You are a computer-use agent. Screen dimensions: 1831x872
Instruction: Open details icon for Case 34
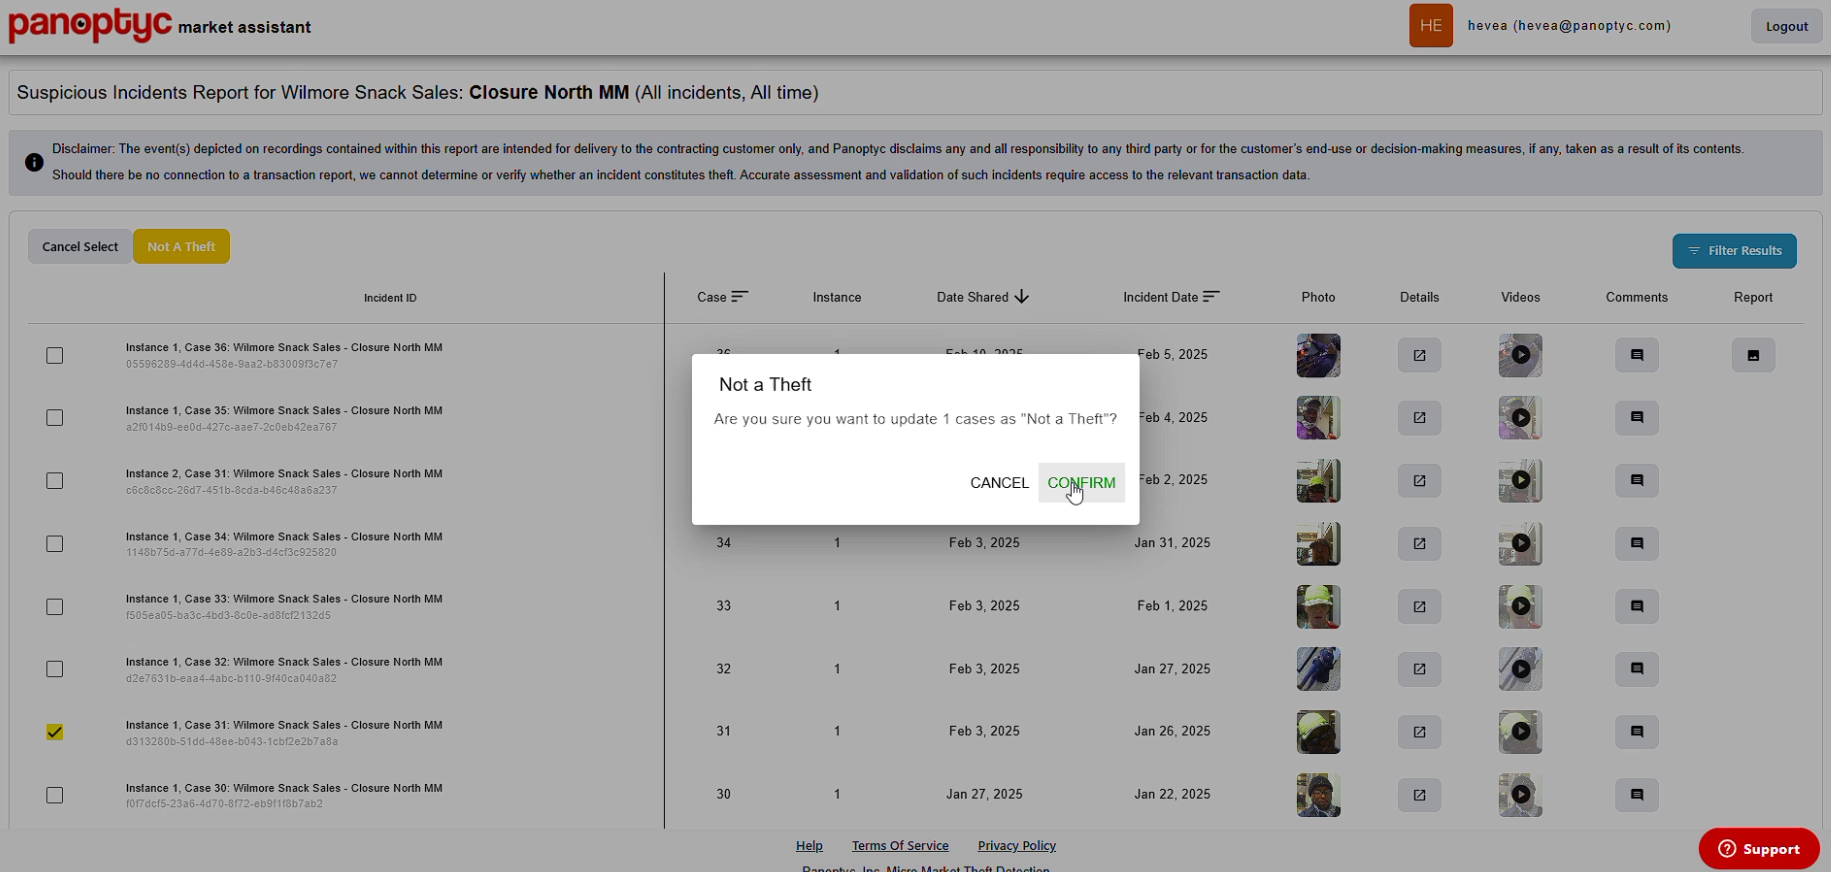click(x=1419, y=544)
